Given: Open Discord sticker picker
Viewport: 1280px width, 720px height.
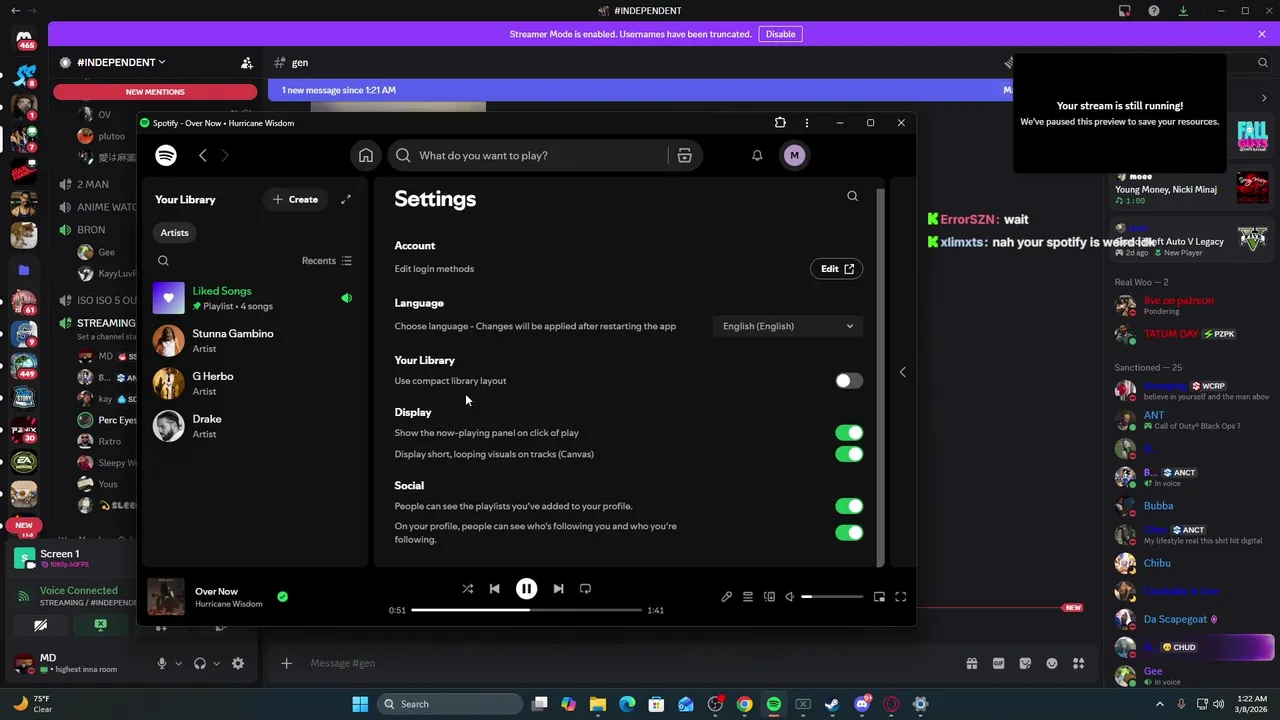Looking at the screenshot, I should click(x=1025, y=663).
